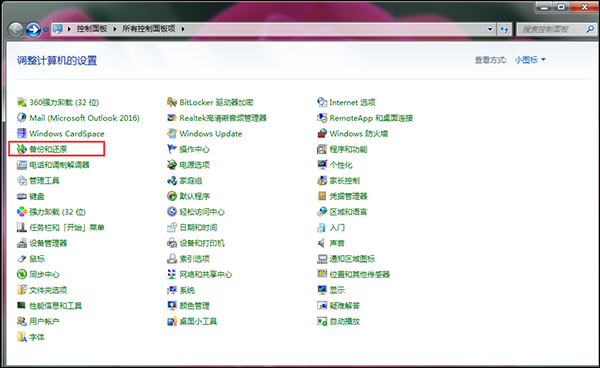
Task: Open Windows Update icon
Action: click(172, 134)
